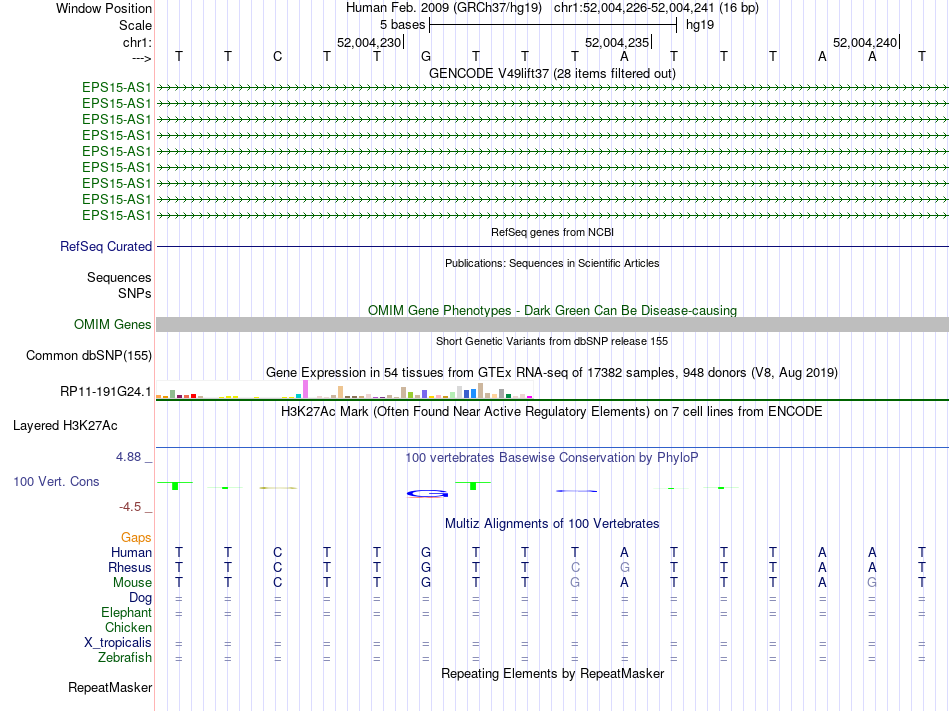Open Publications: Sequences in Scientific Articles title
Viewport: 950px width, 711px height.
pyautogui.click(x=552, y=263)
